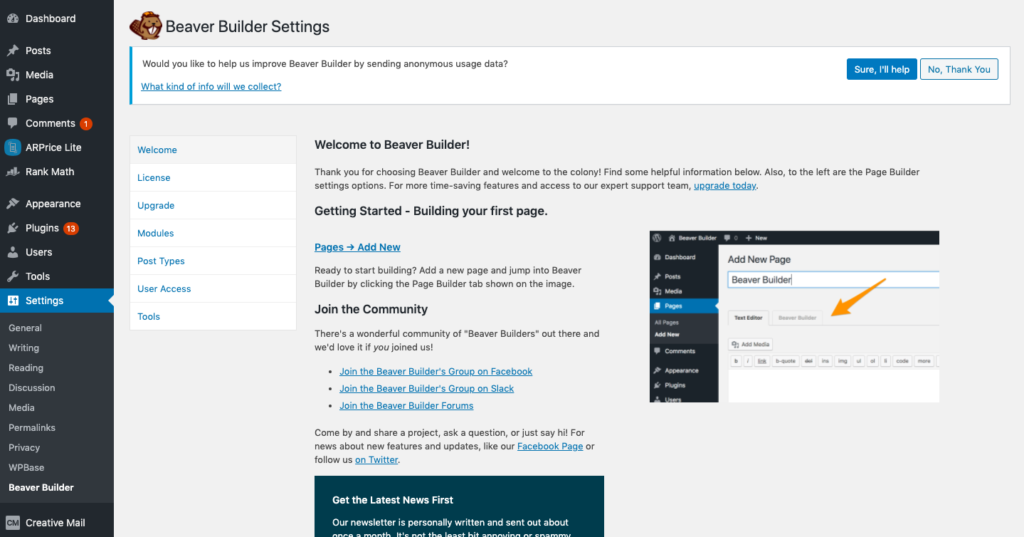Click the Media icon beside Pages
Screen dimensions: 1024x537
pyautogui.click(x=12, y=74)
